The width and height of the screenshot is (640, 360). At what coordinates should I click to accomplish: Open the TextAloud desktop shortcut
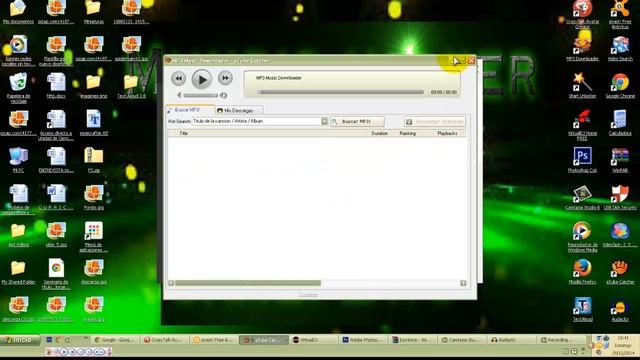[582, 309]
